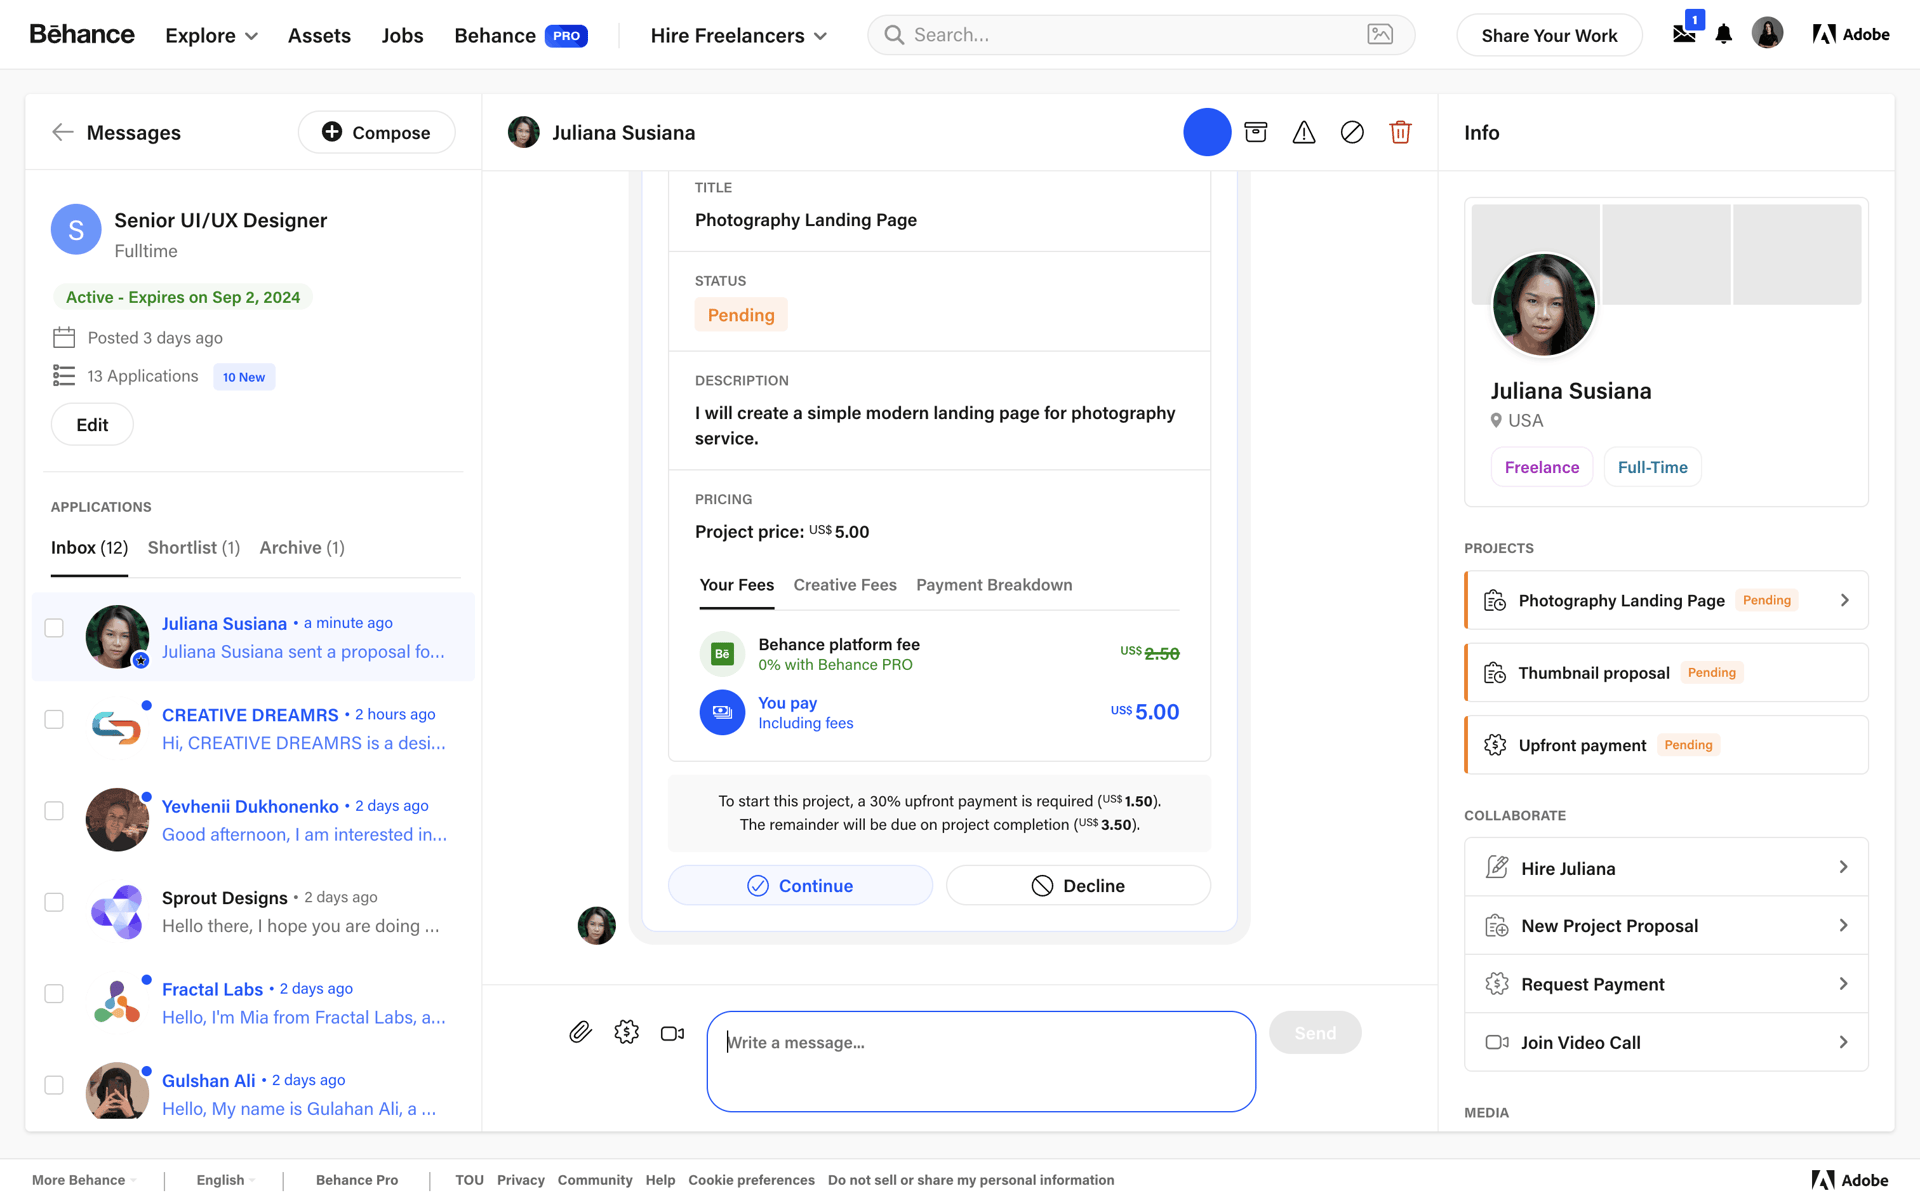Attach a file with paperclip icon
1920x1200 pixels.
pyautogui.click(x=580, y=1032)
